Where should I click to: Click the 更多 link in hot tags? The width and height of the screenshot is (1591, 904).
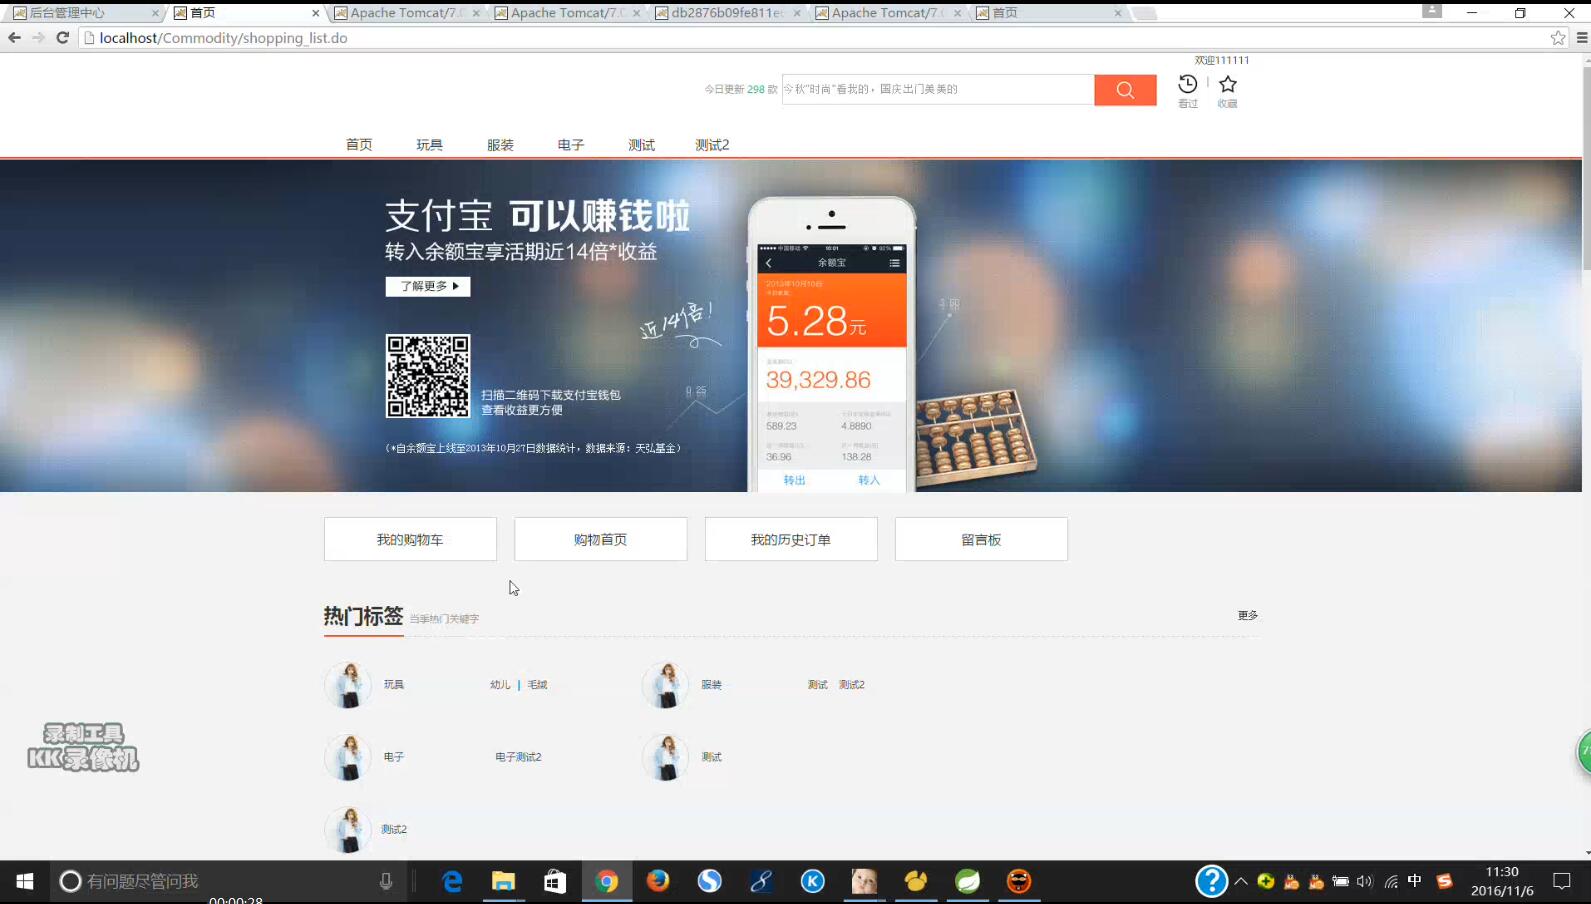[1248, 615]
